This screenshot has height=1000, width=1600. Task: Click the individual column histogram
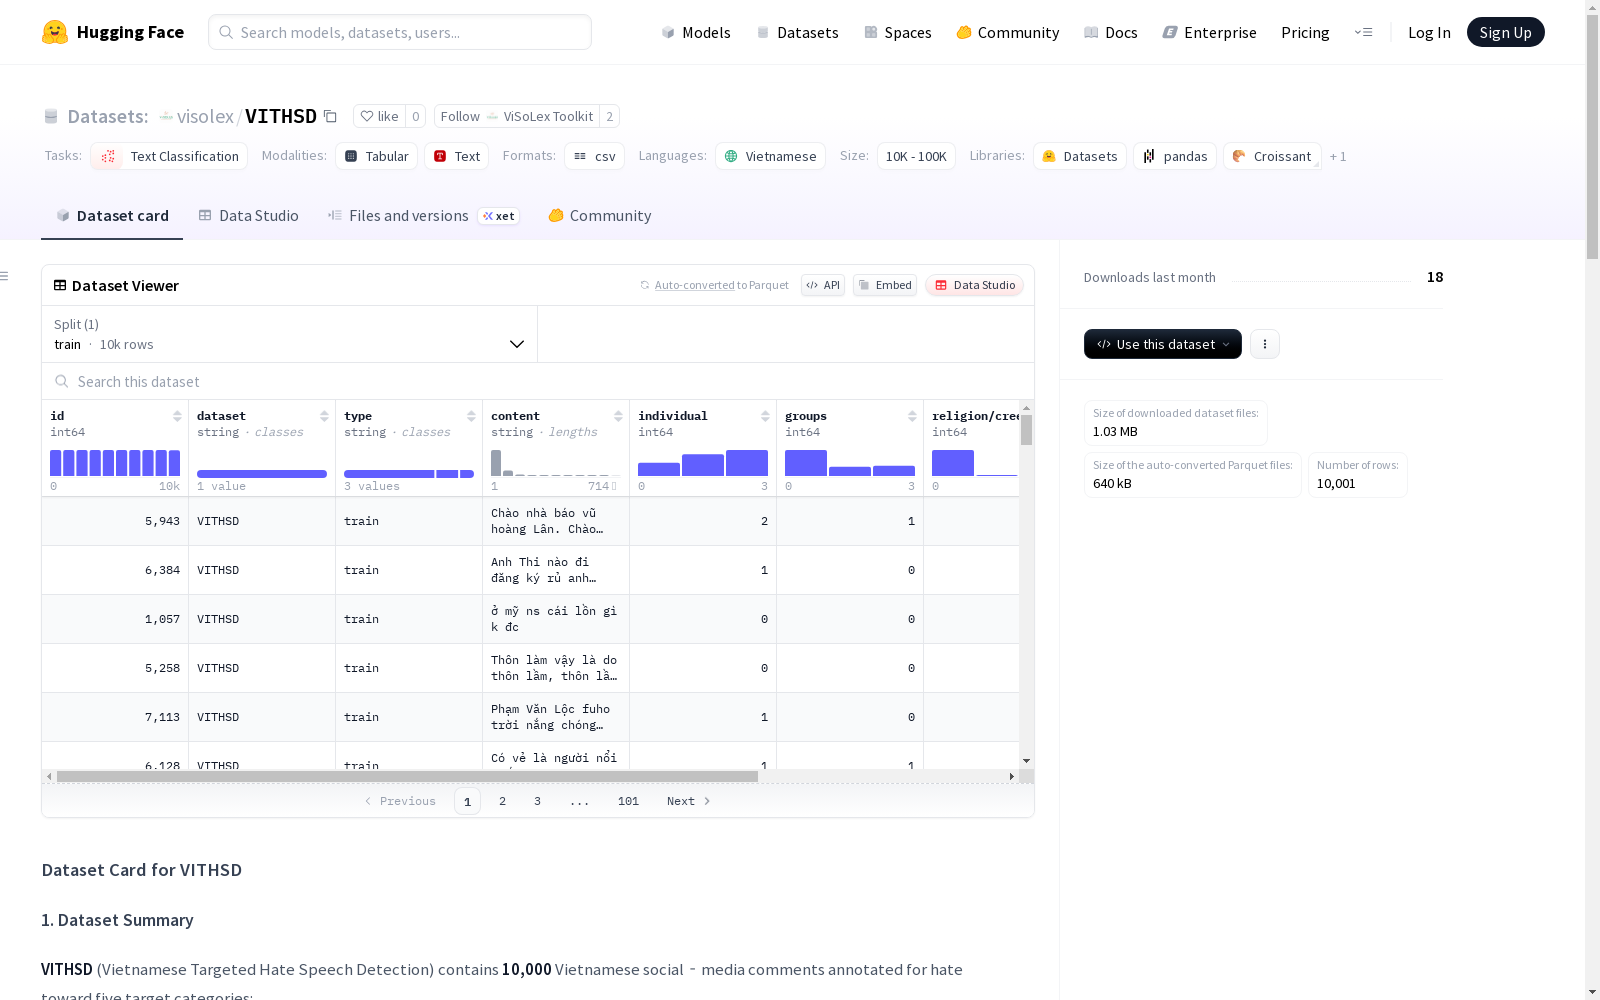point(703,463)
